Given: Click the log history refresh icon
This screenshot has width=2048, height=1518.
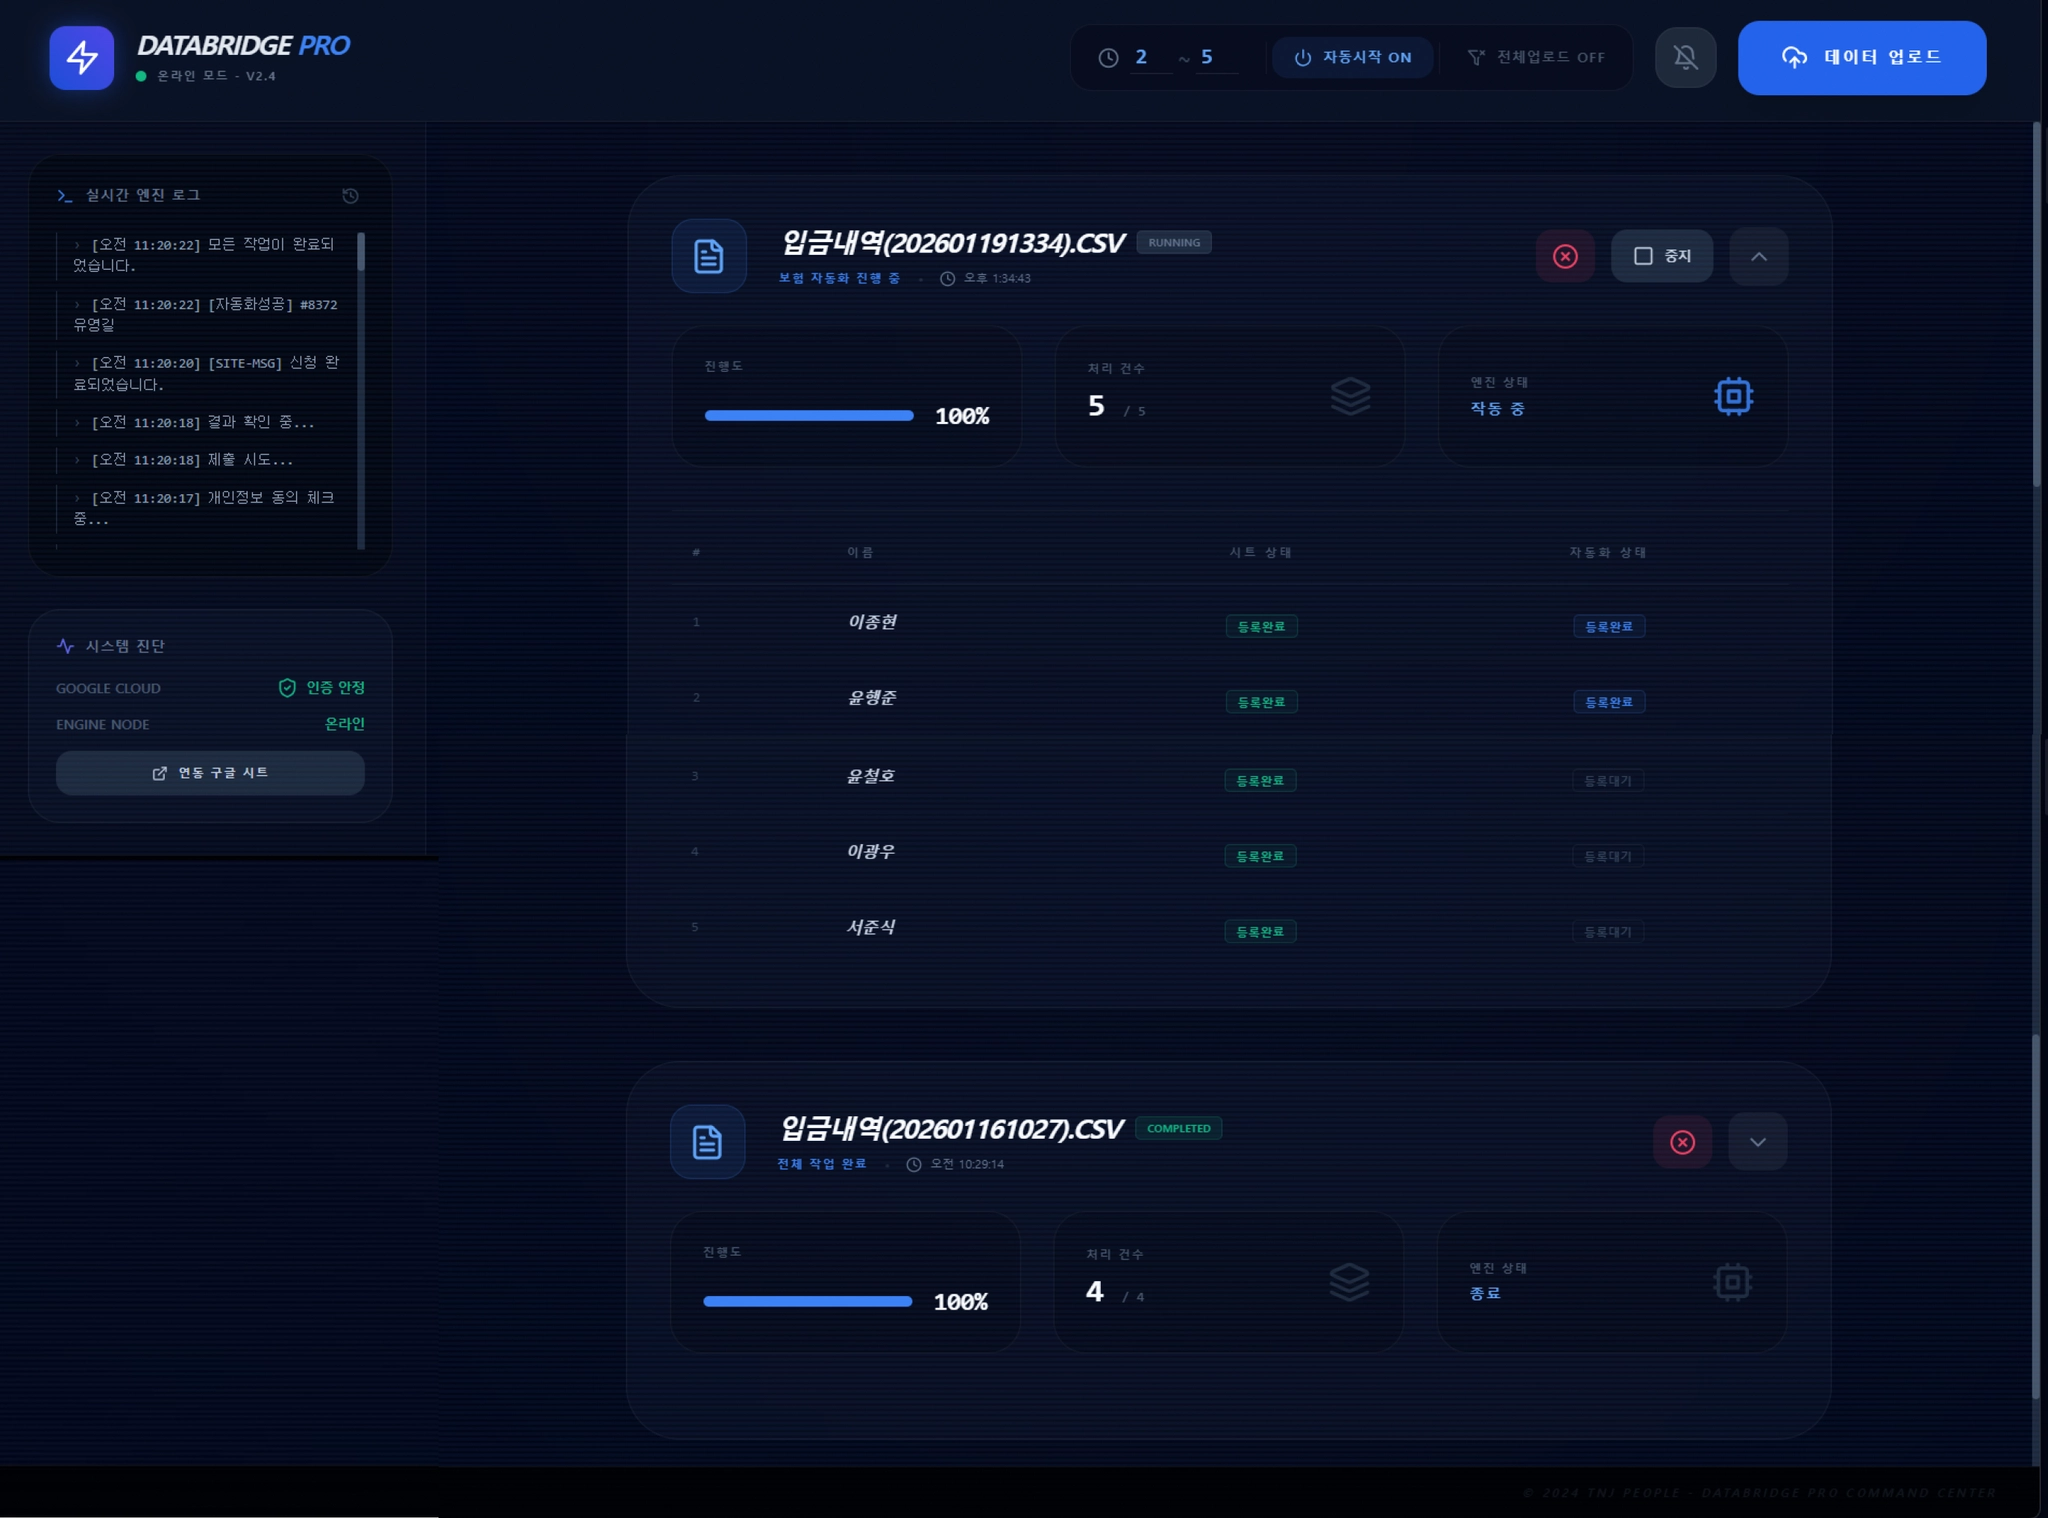Looking at the screenshot, I should tap(350, 196).
